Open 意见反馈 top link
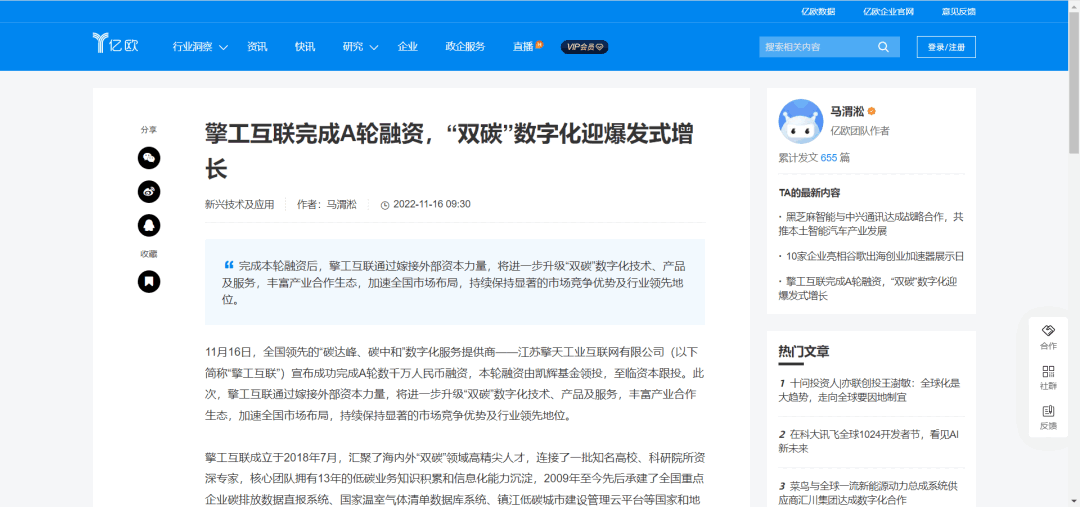This screenshot has height=507, width=1080. 958,11
